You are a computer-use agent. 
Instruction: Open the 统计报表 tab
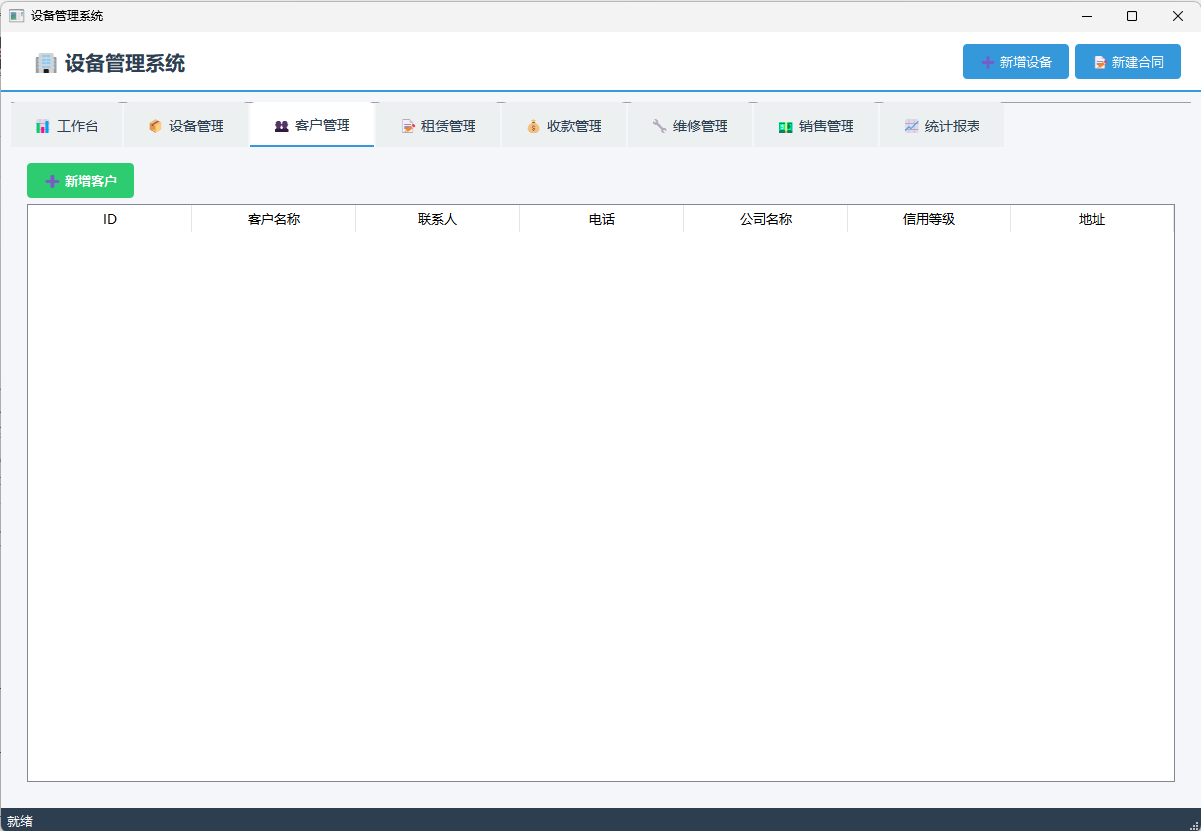tap(941, 126)
